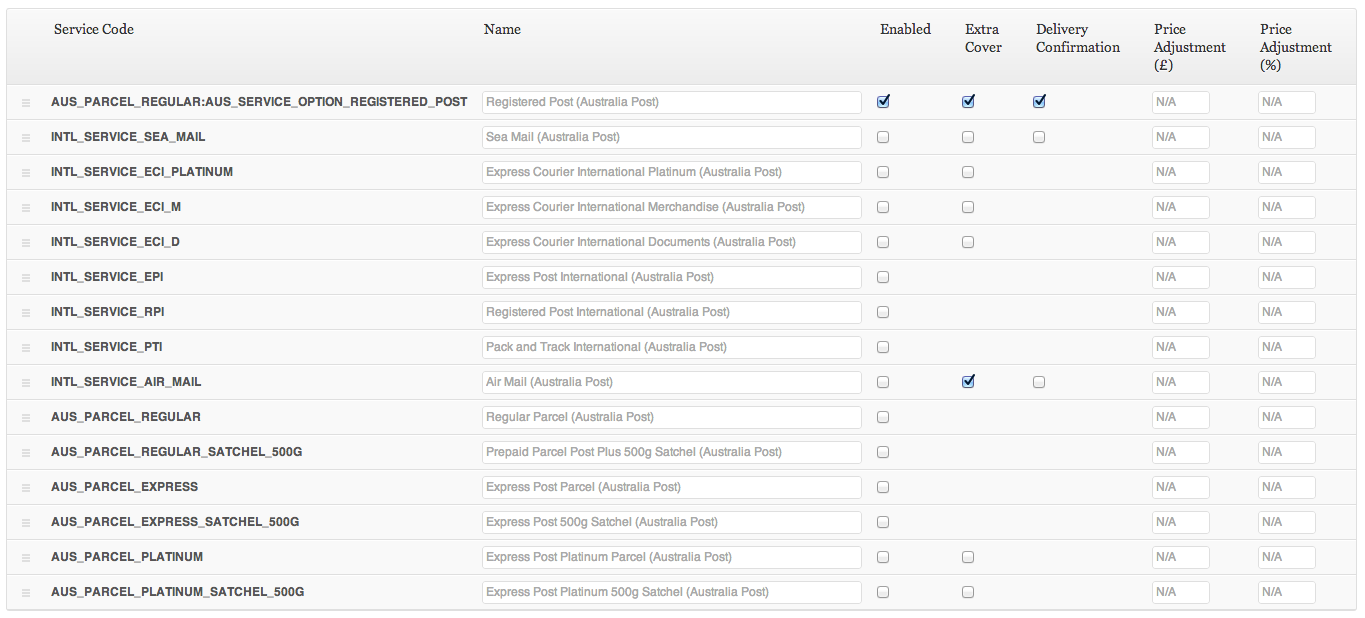Image resolution: width=1365 pixels, height=618 pixels.
Task: Tick Delivery Confirmation for INTL_SERVICE_AIR_MAIL
Action: [1039, 382]
